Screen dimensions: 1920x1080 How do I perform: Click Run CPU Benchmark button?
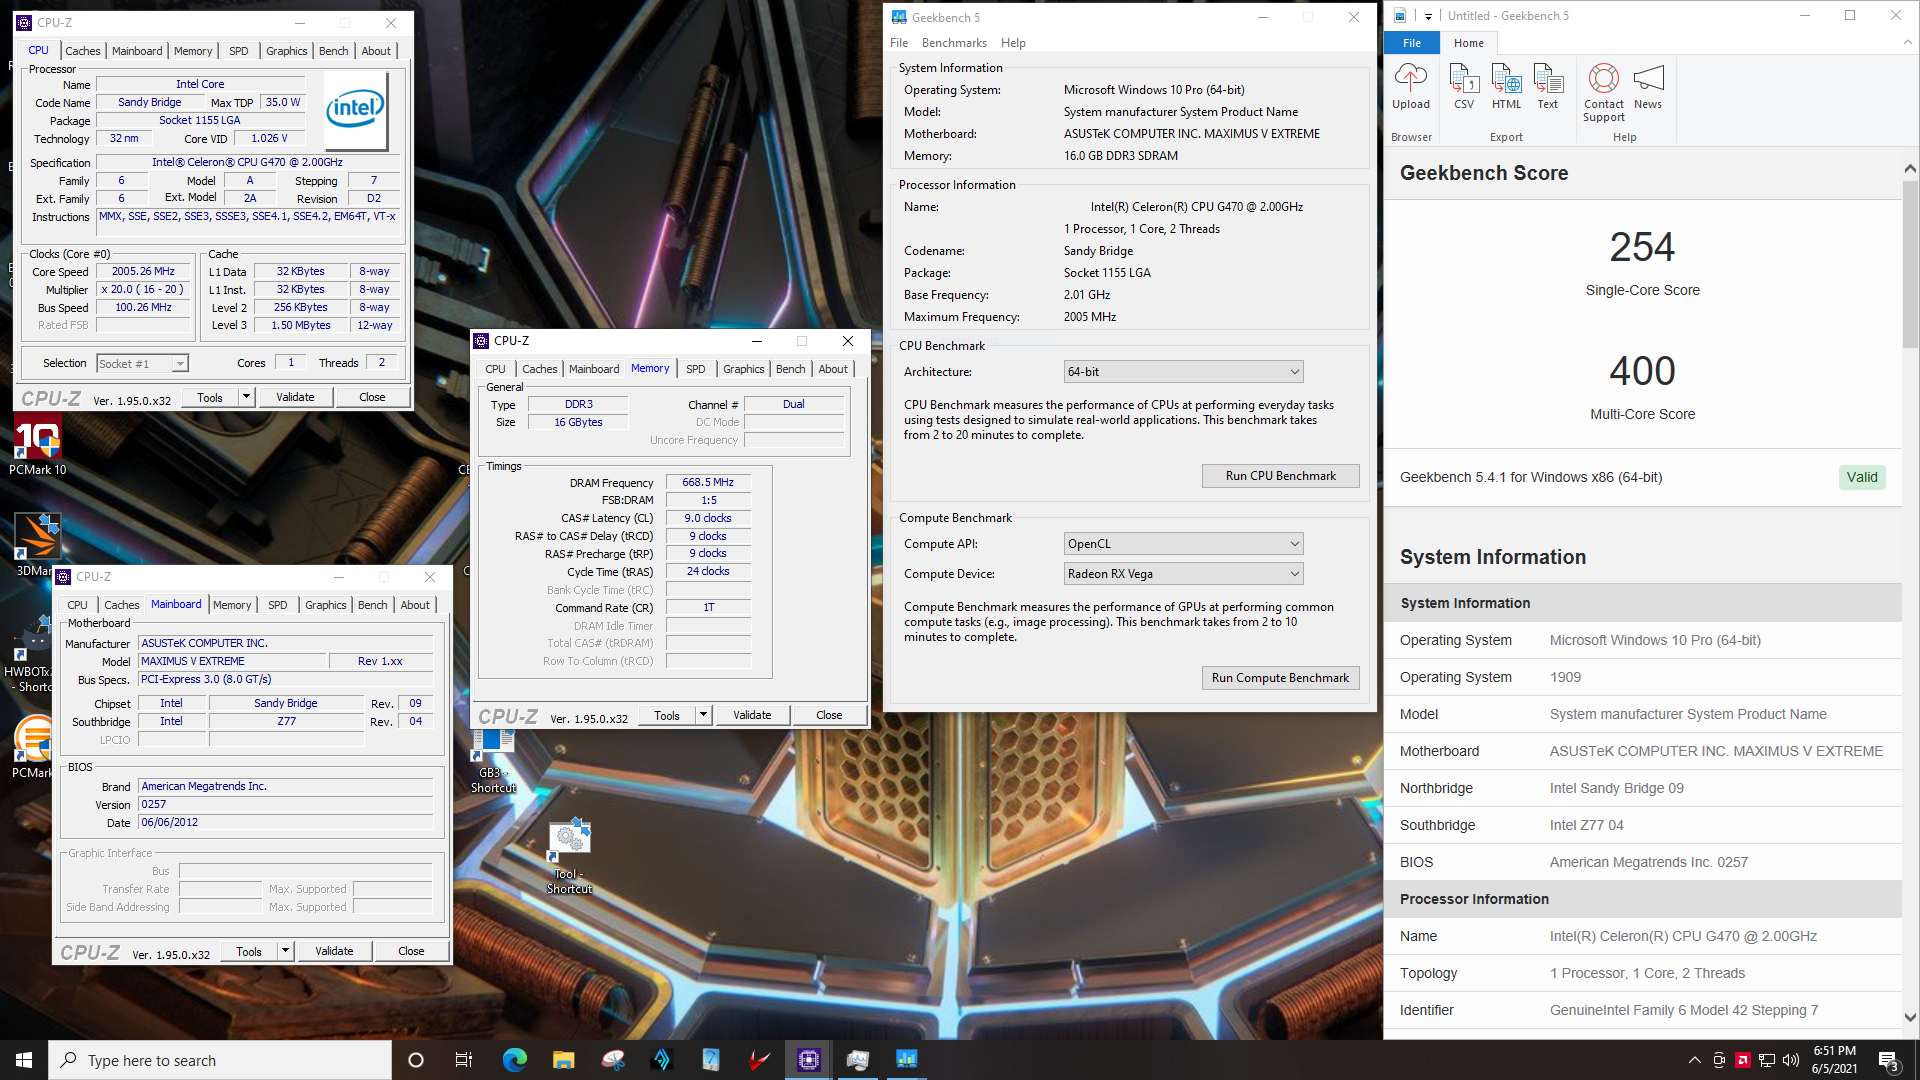point(1280,476)
